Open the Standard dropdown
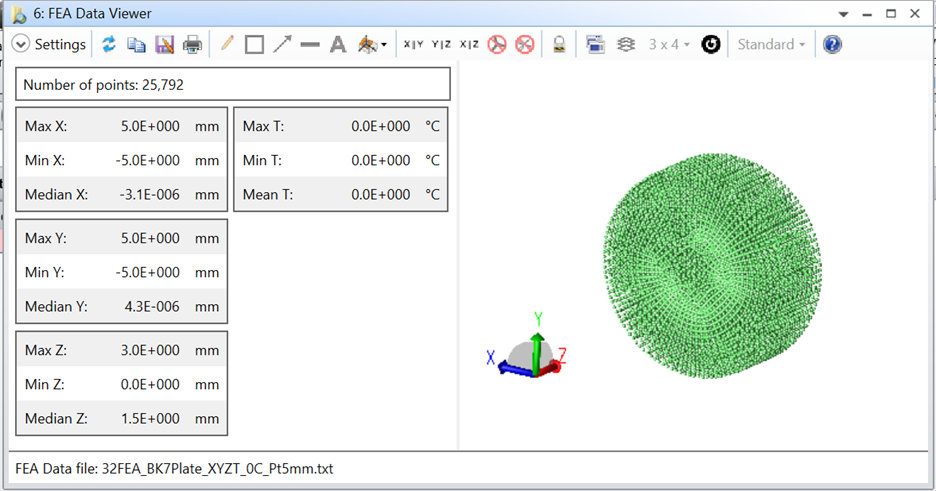The width and height of the screenshot is (936, 491). click(771, 44)
